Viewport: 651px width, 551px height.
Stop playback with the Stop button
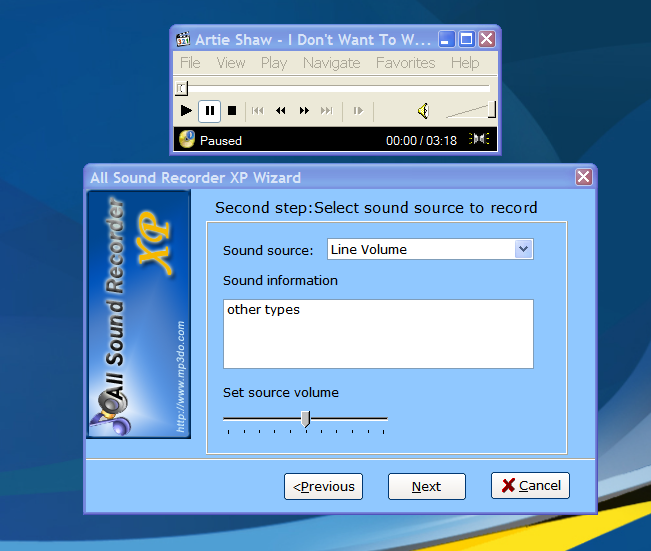232,111
